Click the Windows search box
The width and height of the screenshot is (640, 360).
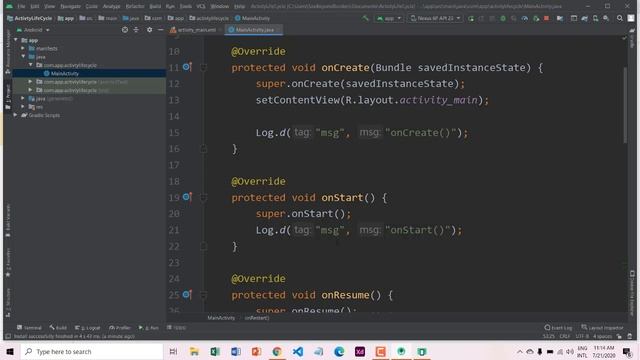91,351
